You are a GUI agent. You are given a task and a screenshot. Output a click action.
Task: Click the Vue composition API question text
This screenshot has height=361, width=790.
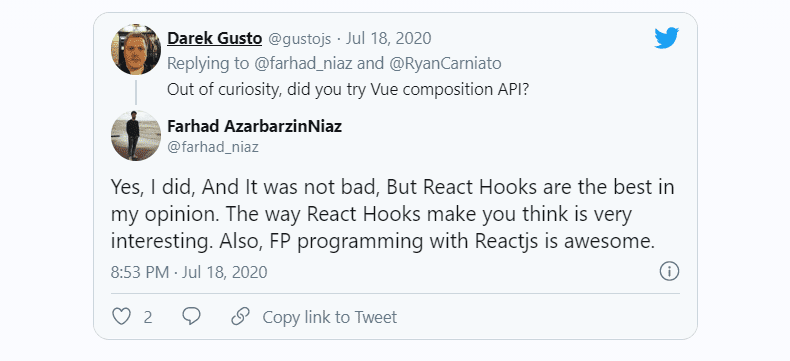point(348,90)
